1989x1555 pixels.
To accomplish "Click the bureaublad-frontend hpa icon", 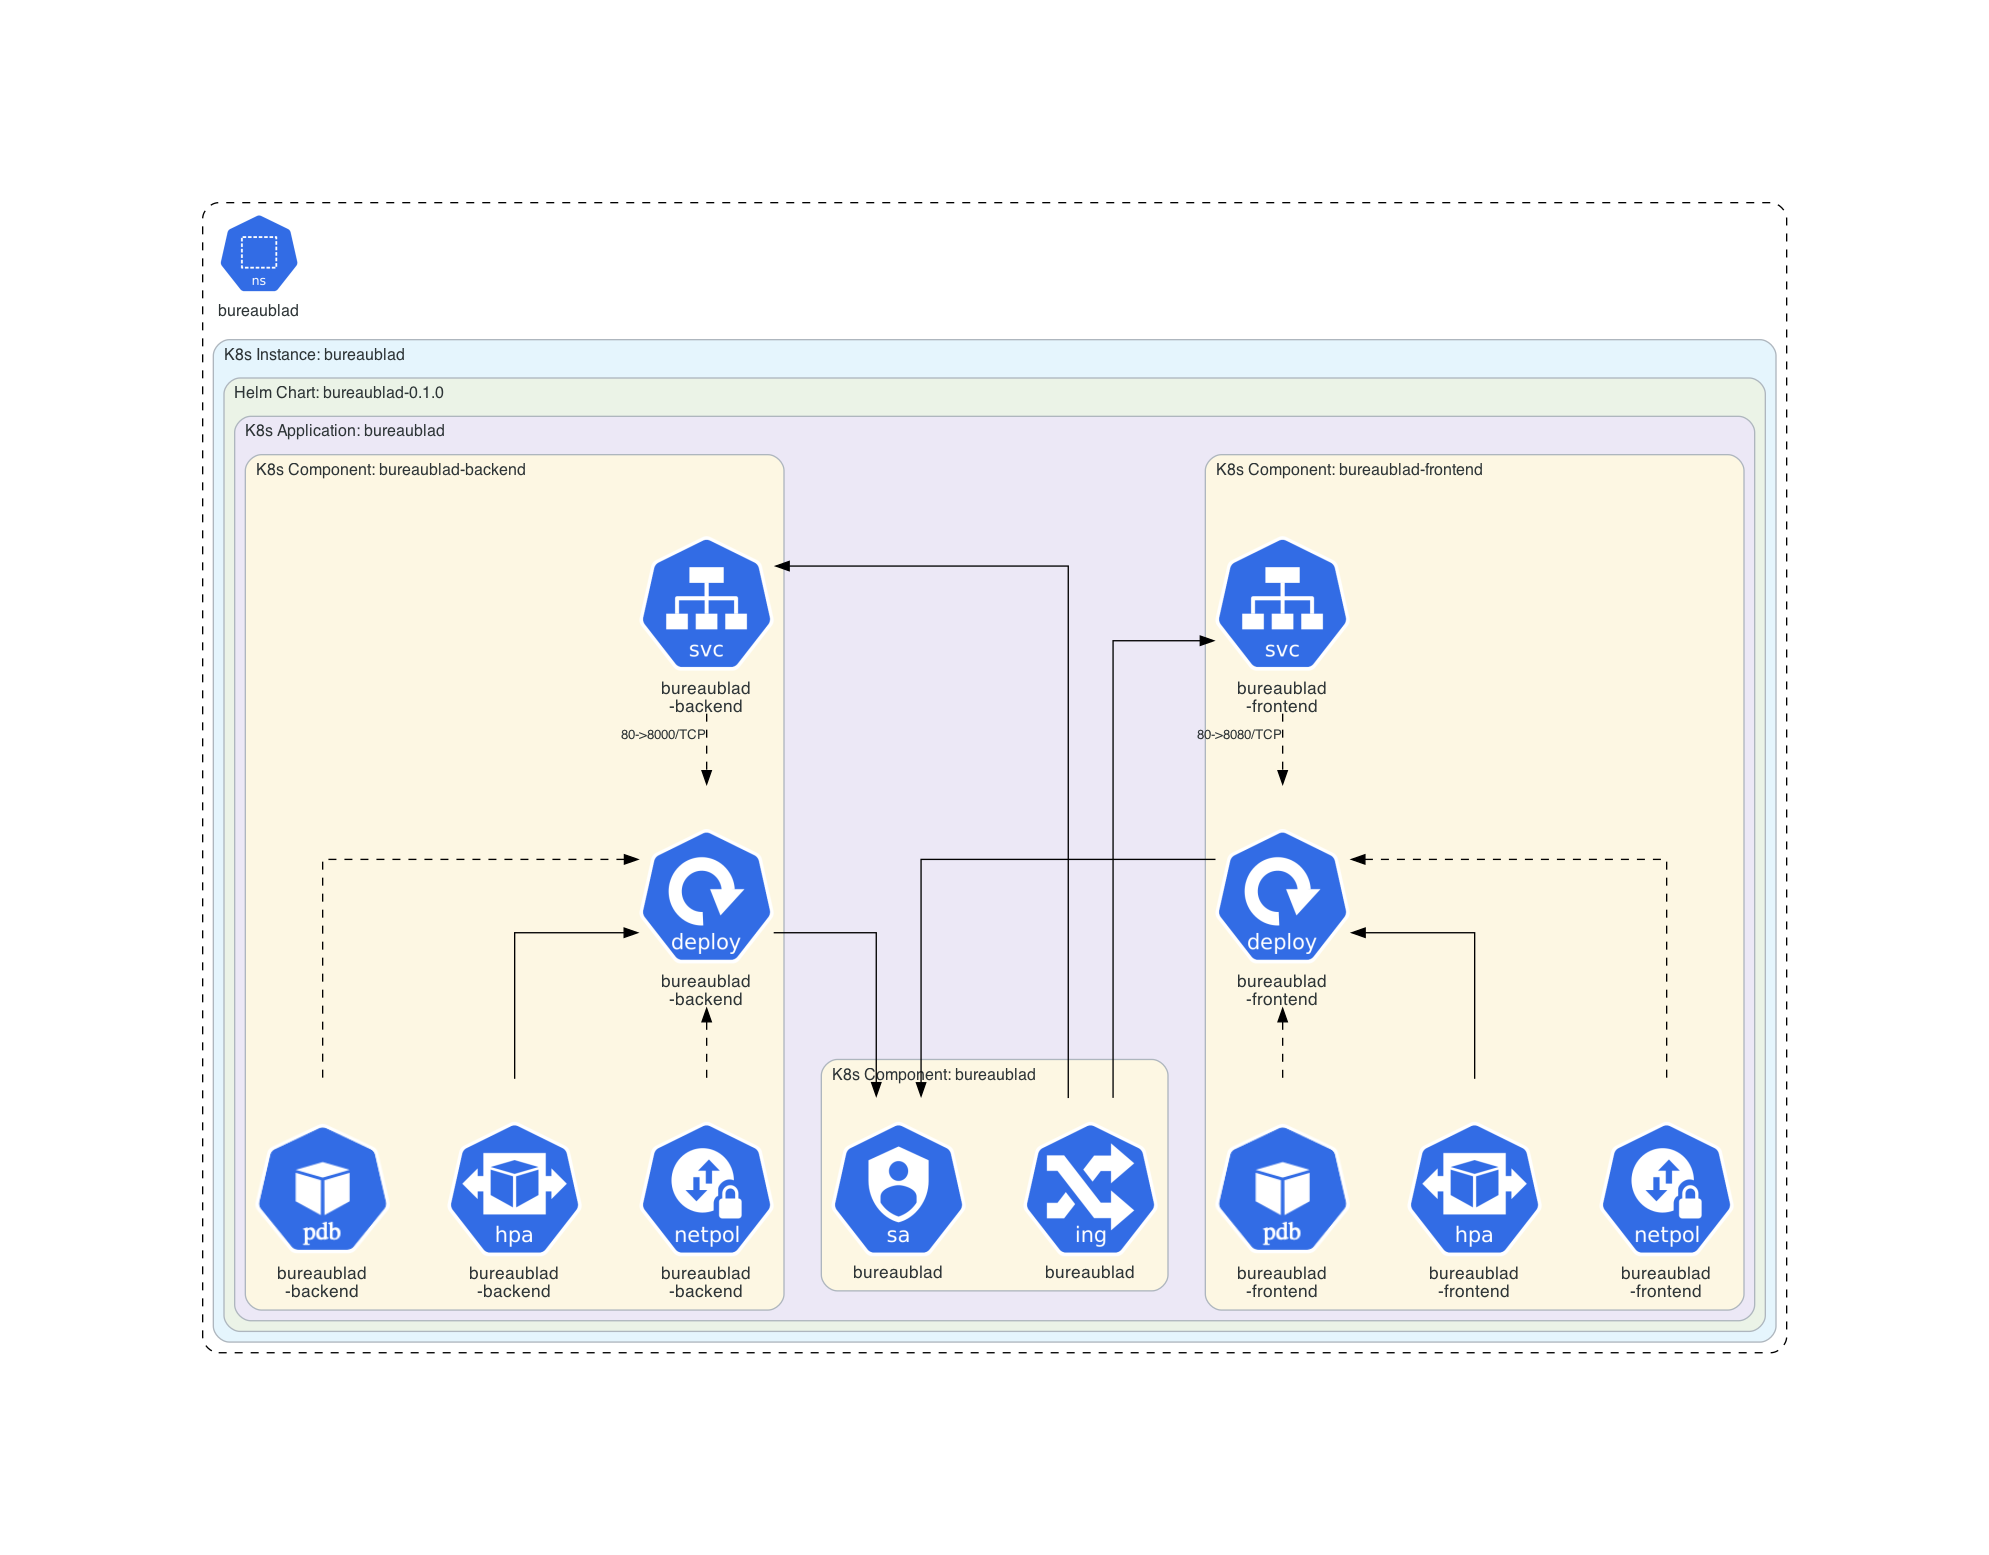I will click(1474, 1189).
